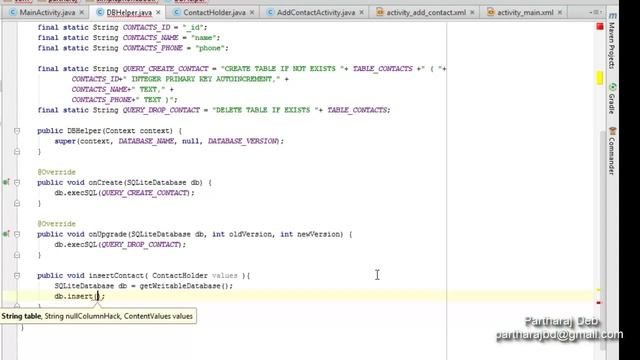Viewport: 640px width, 360px height.
Task: Click the editor vertical scrollbar
Action: [x=603, y=241]
